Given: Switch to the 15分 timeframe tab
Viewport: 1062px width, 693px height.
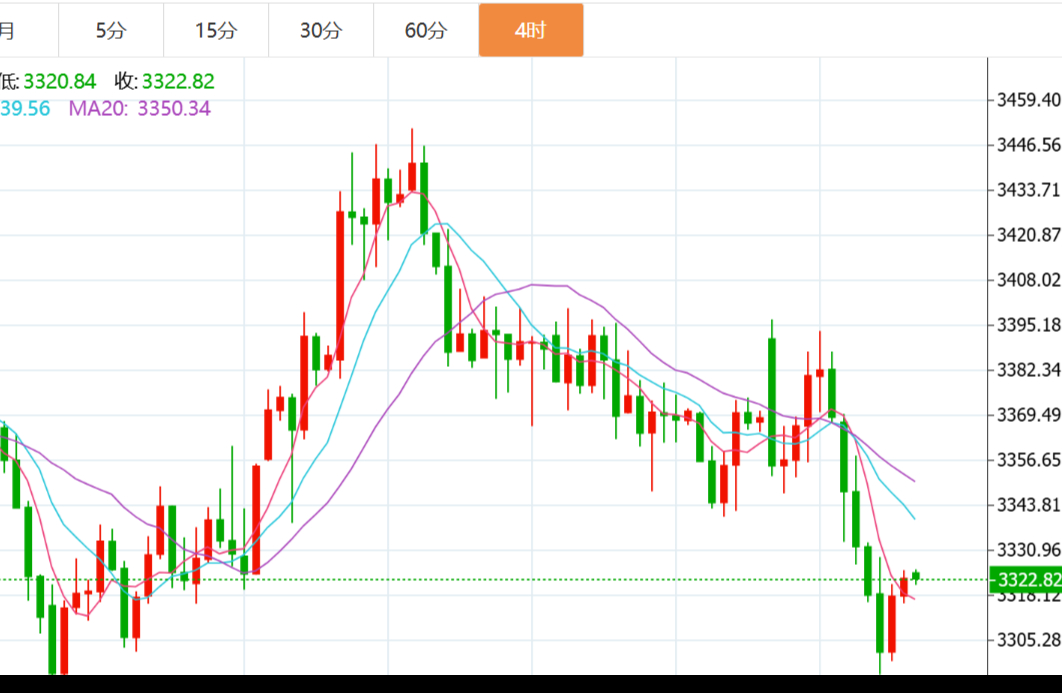Looking at the screenshot, I should coord(216,30).
